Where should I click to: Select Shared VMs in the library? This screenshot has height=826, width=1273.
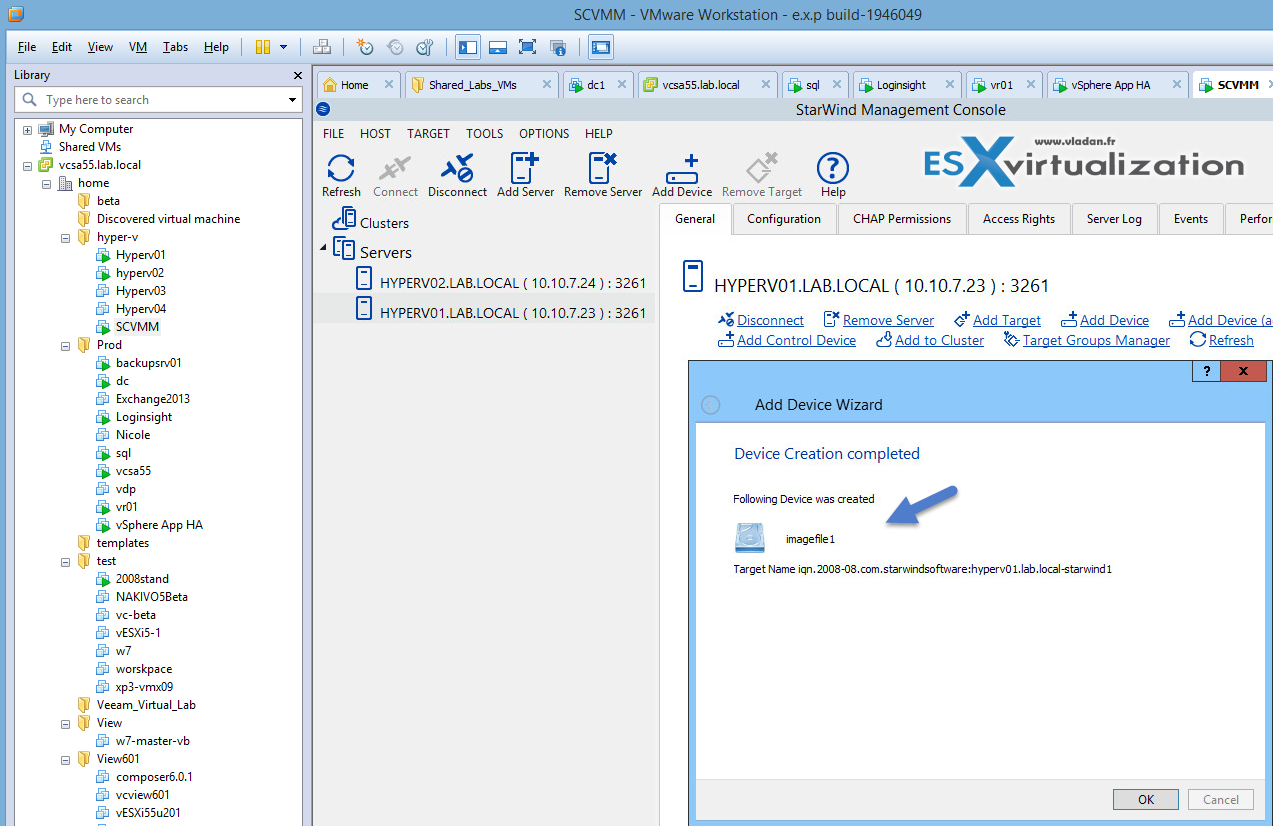tap(89, 147)
